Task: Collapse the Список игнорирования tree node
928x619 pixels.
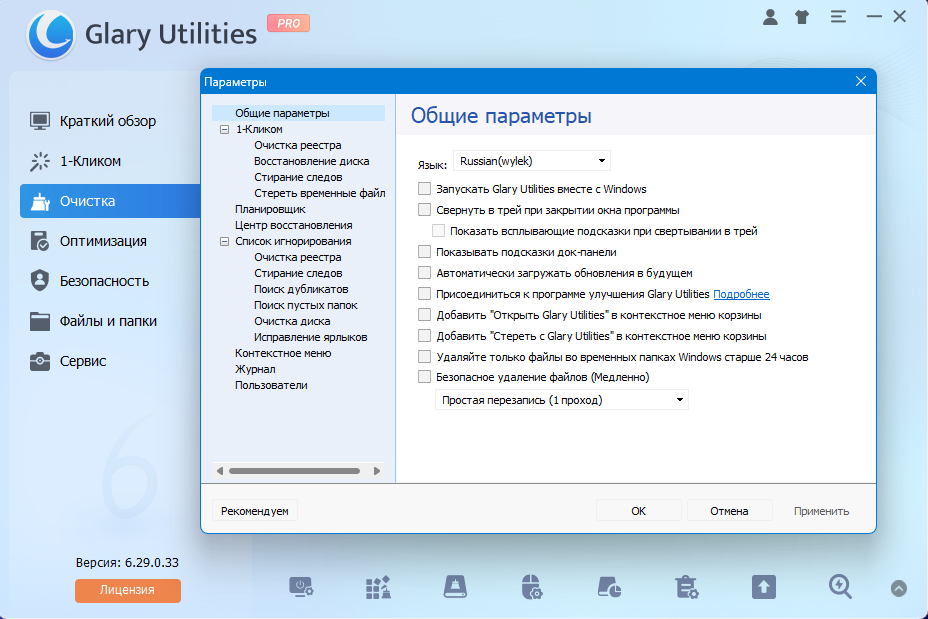Action: [x=224, y=241]
